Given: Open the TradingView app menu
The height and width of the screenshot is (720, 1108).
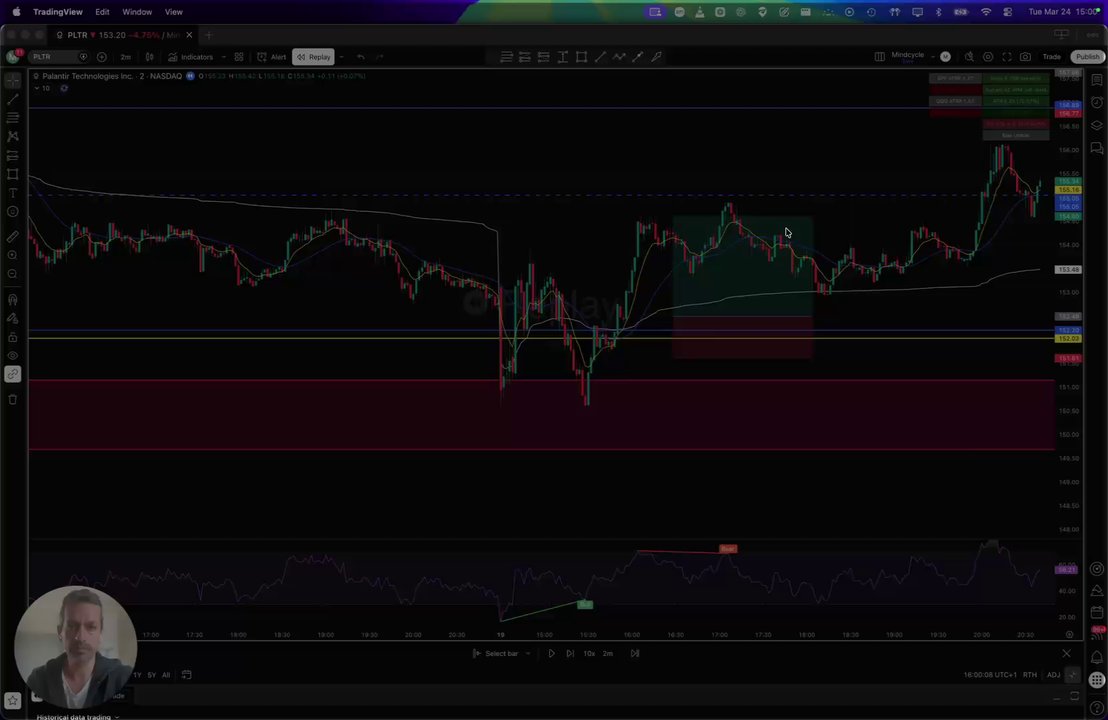Looking at the screenshot, I should (x=58, y=12).
